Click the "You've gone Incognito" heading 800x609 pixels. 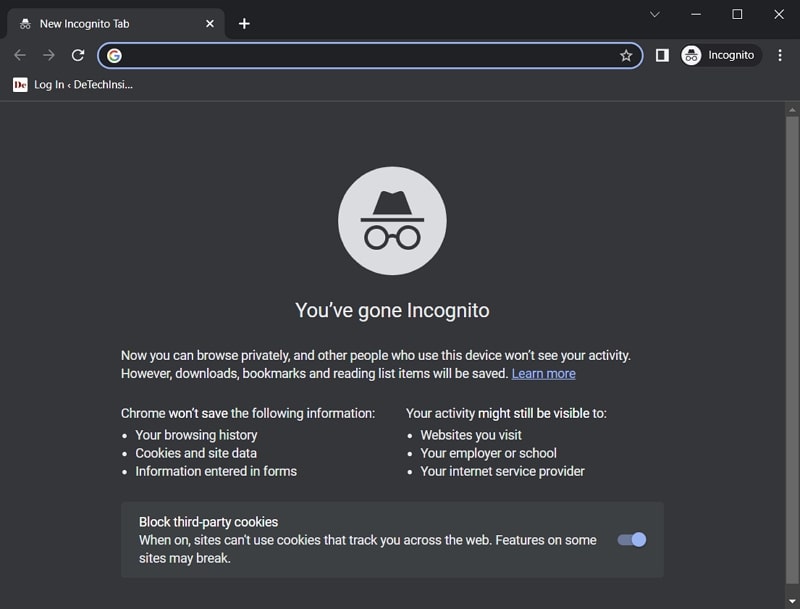point(392,311)
